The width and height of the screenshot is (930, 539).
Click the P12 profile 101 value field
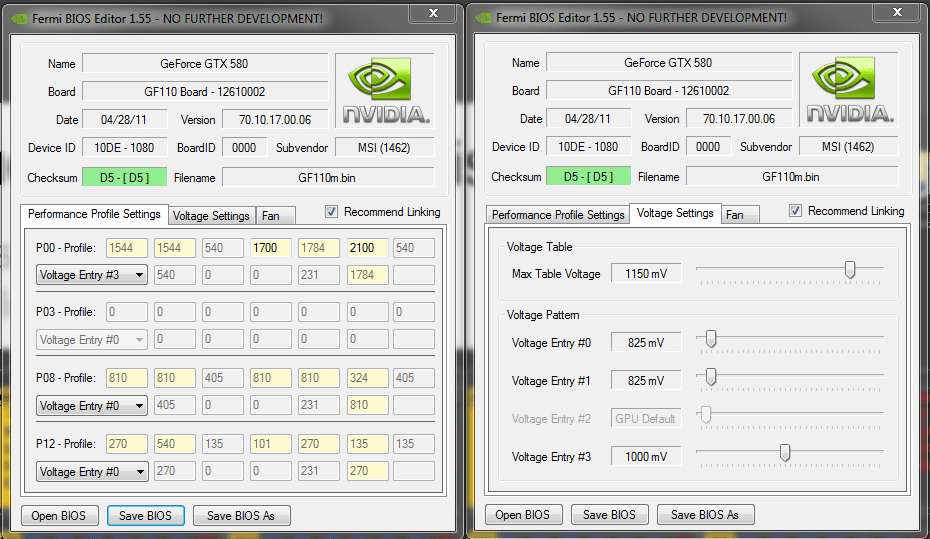coord(270,444)
